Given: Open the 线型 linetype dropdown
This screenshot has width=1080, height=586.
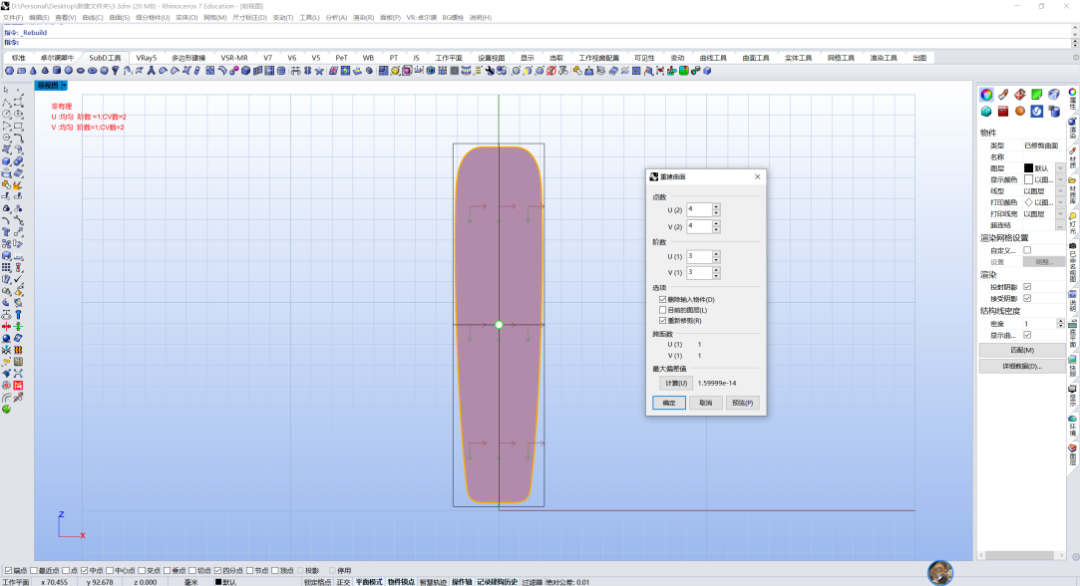Looking at the screenshot, I should 1060,191.
